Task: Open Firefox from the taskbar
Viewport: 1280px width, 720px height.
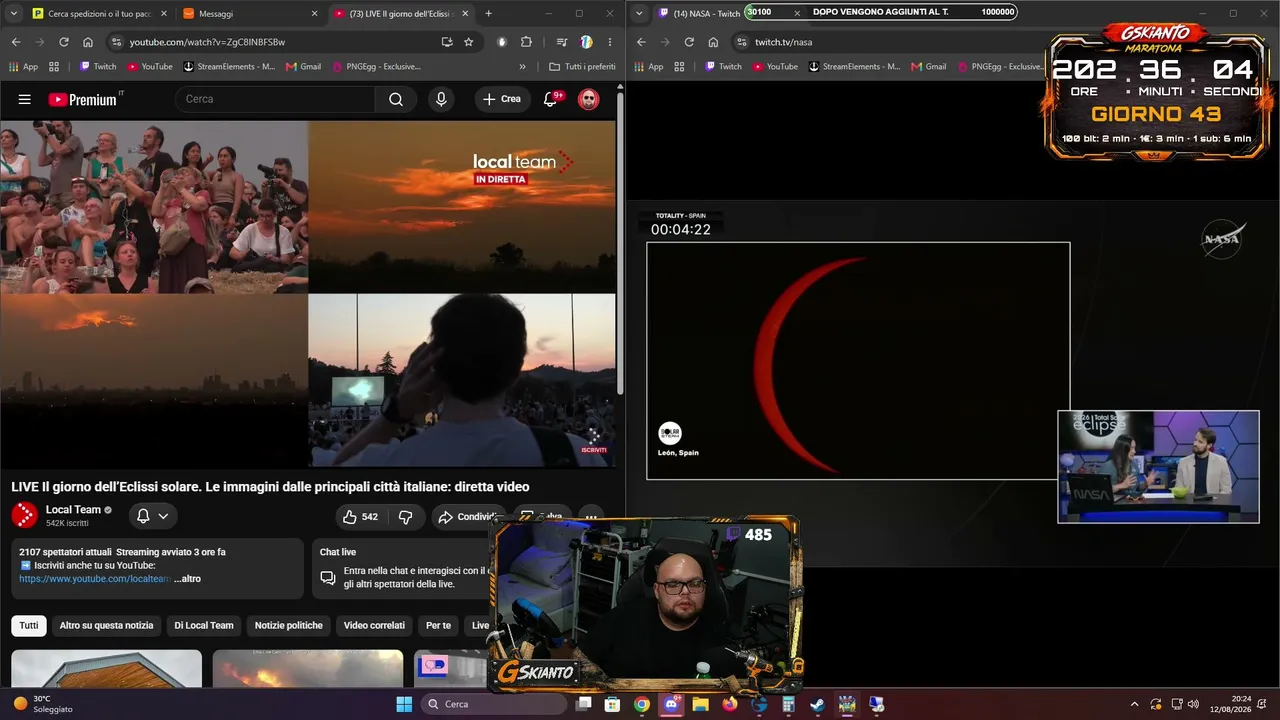Action: point(730,704)
